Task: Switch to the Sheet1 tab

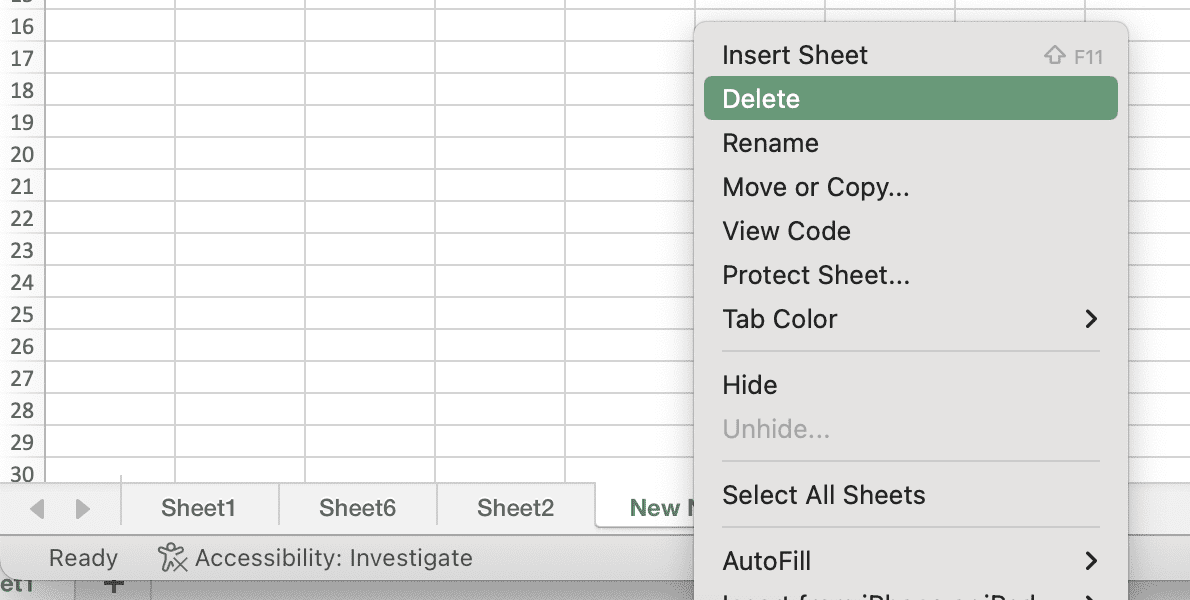Action: [x=199, y=507]
